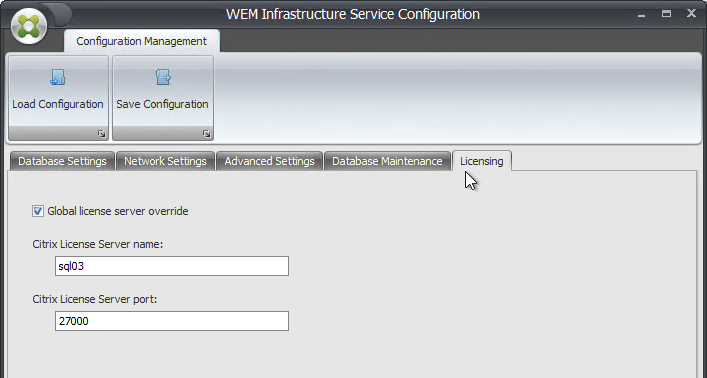Screen dimensions: 707x378
Task: Click the Save Configuration icon
Action: (x=163, y=77)
